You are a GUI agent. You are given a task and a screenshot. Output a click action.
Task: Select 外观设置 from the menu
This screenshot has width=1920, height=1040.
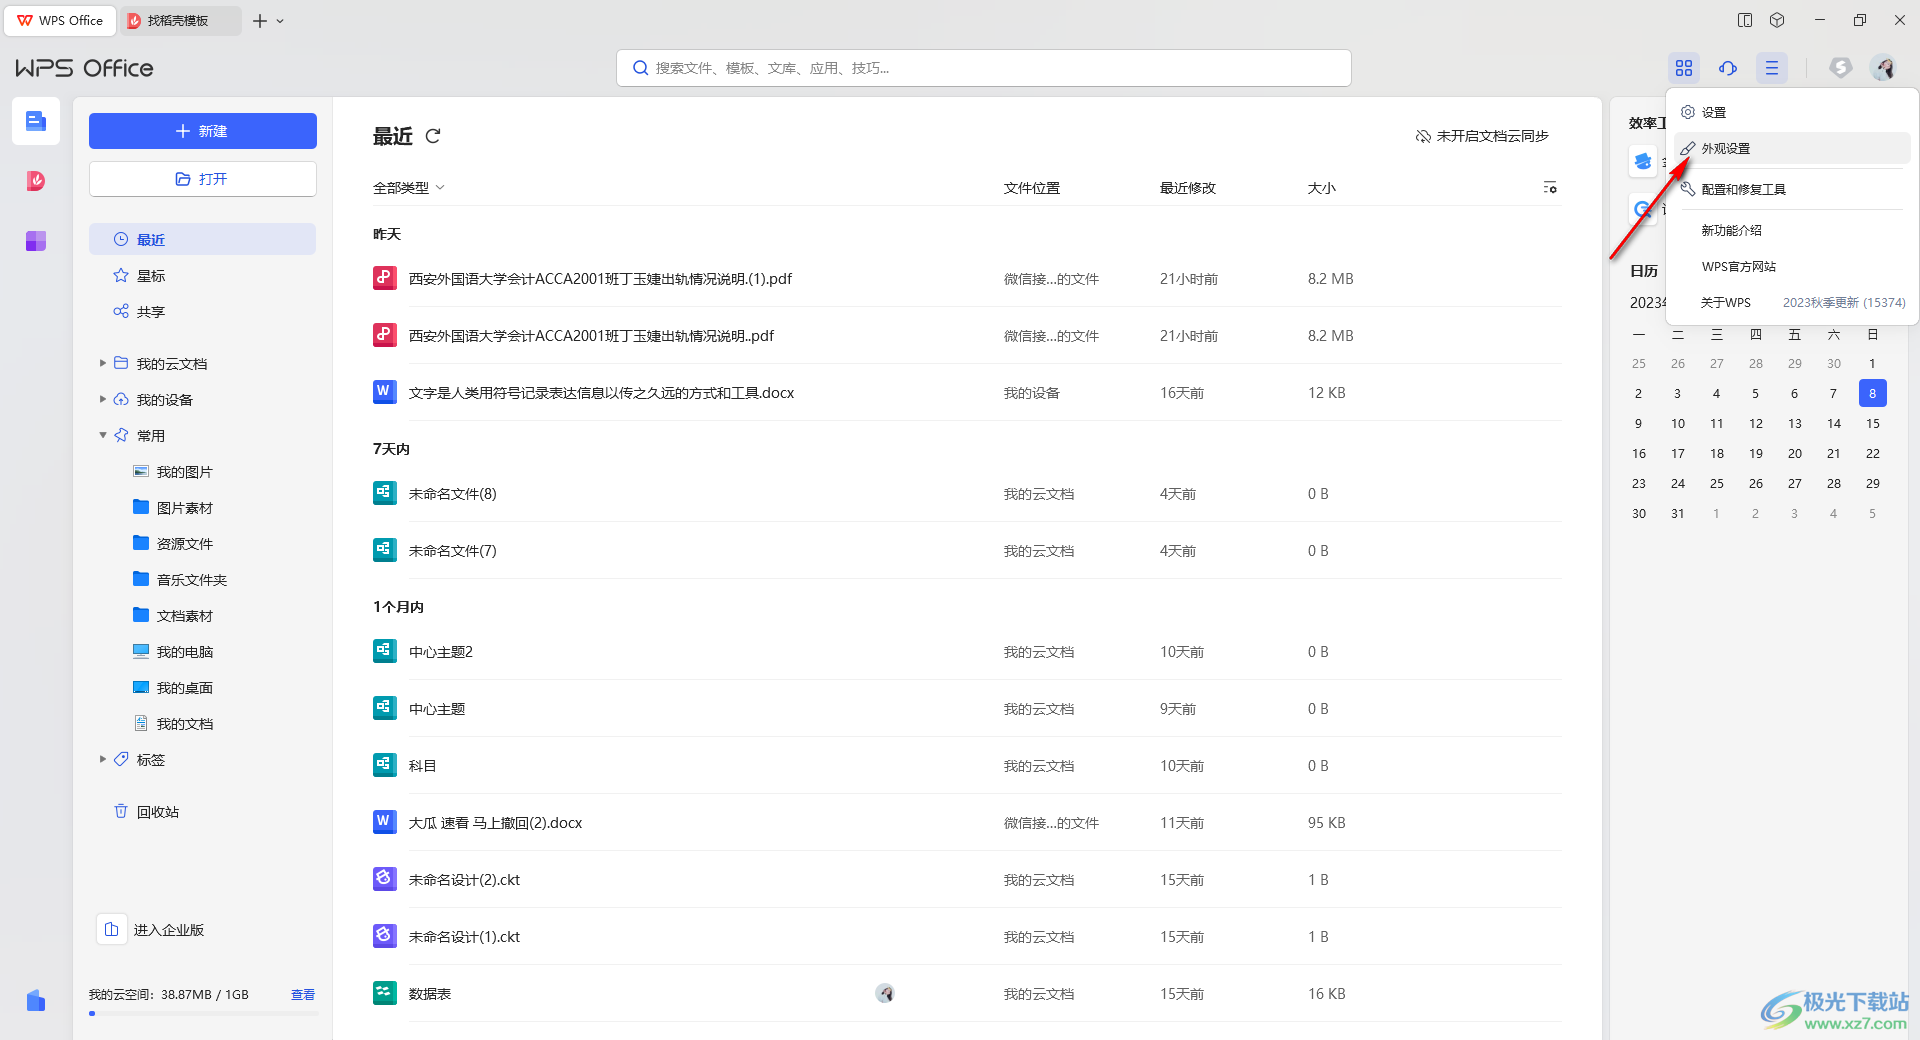(1792, 148)
